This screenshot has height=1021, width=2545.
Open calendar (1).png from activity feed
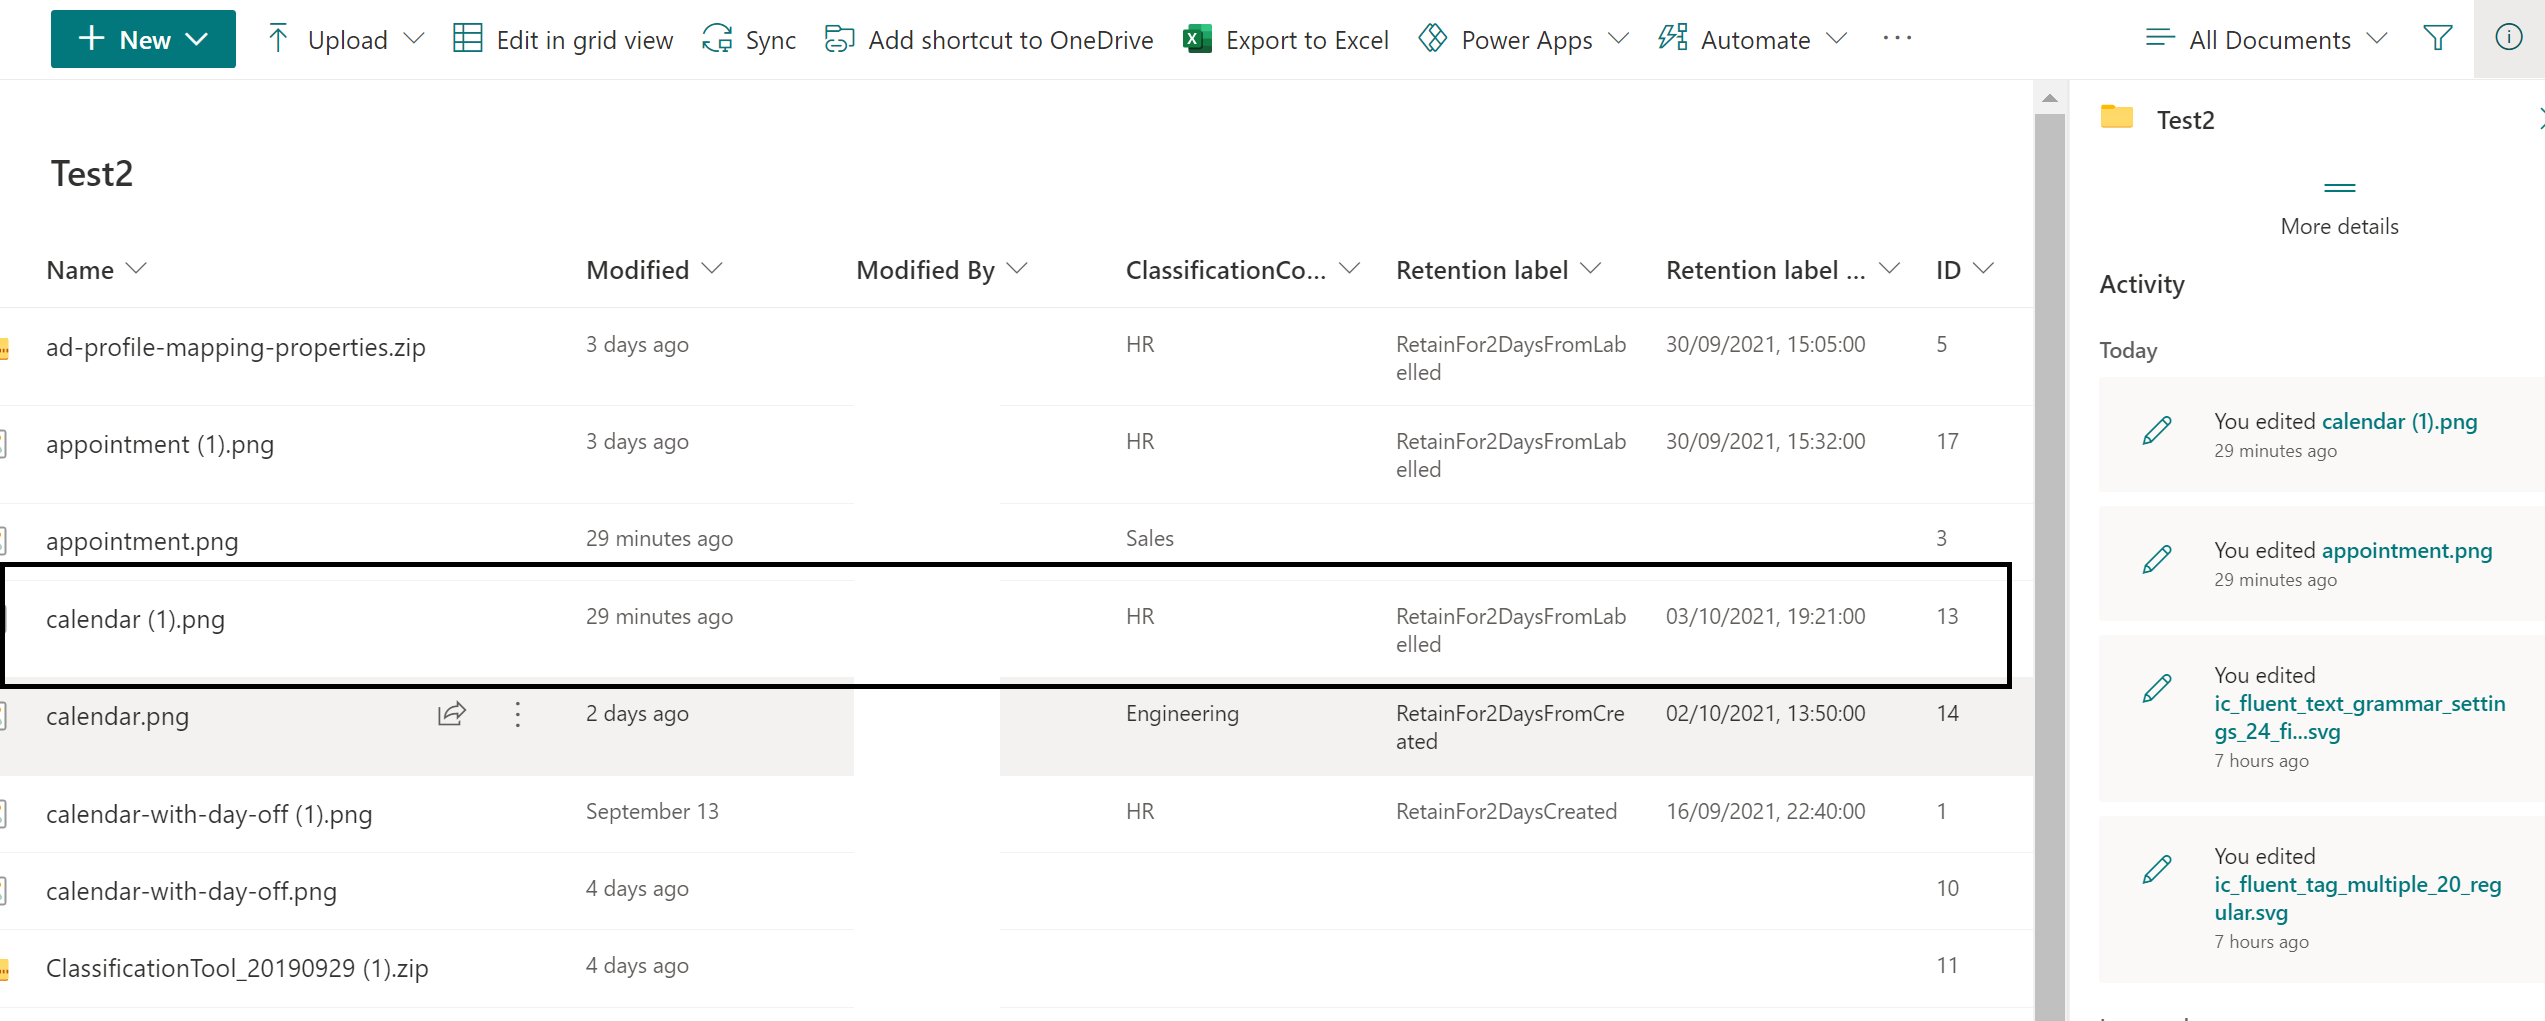click(x=2400, y=421)
